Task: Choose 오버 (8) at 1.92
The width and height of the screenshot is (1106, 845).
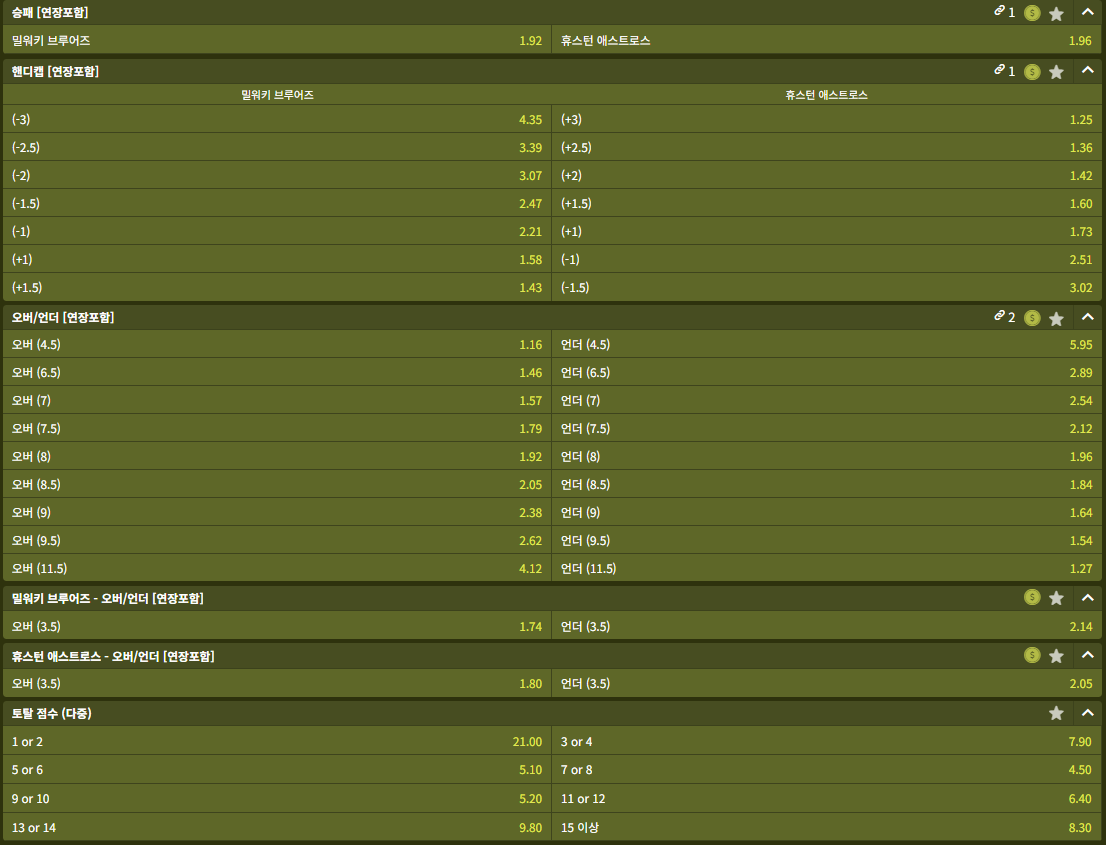Action: point(277,456)
